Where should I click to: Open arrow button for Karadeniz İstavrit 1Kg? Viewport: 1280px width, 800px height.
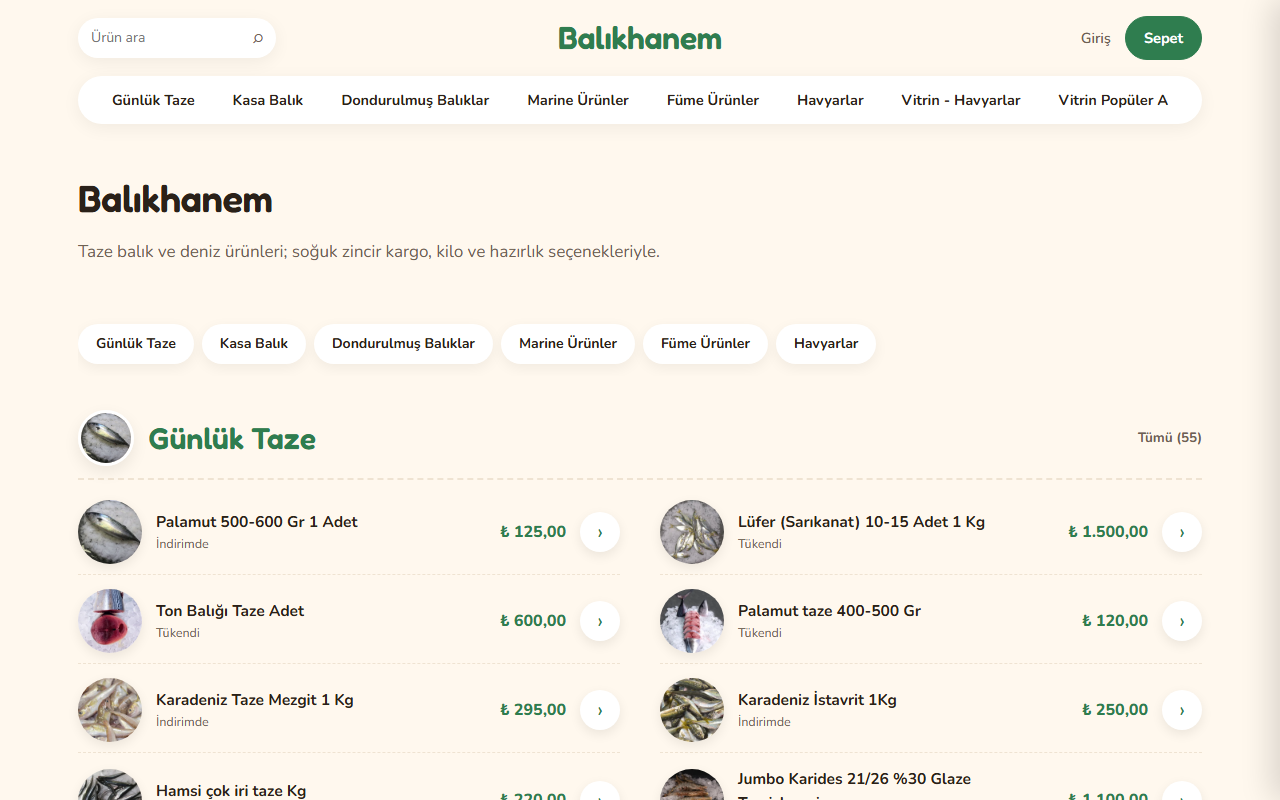pyautogui.click(x=1182, y=710)
